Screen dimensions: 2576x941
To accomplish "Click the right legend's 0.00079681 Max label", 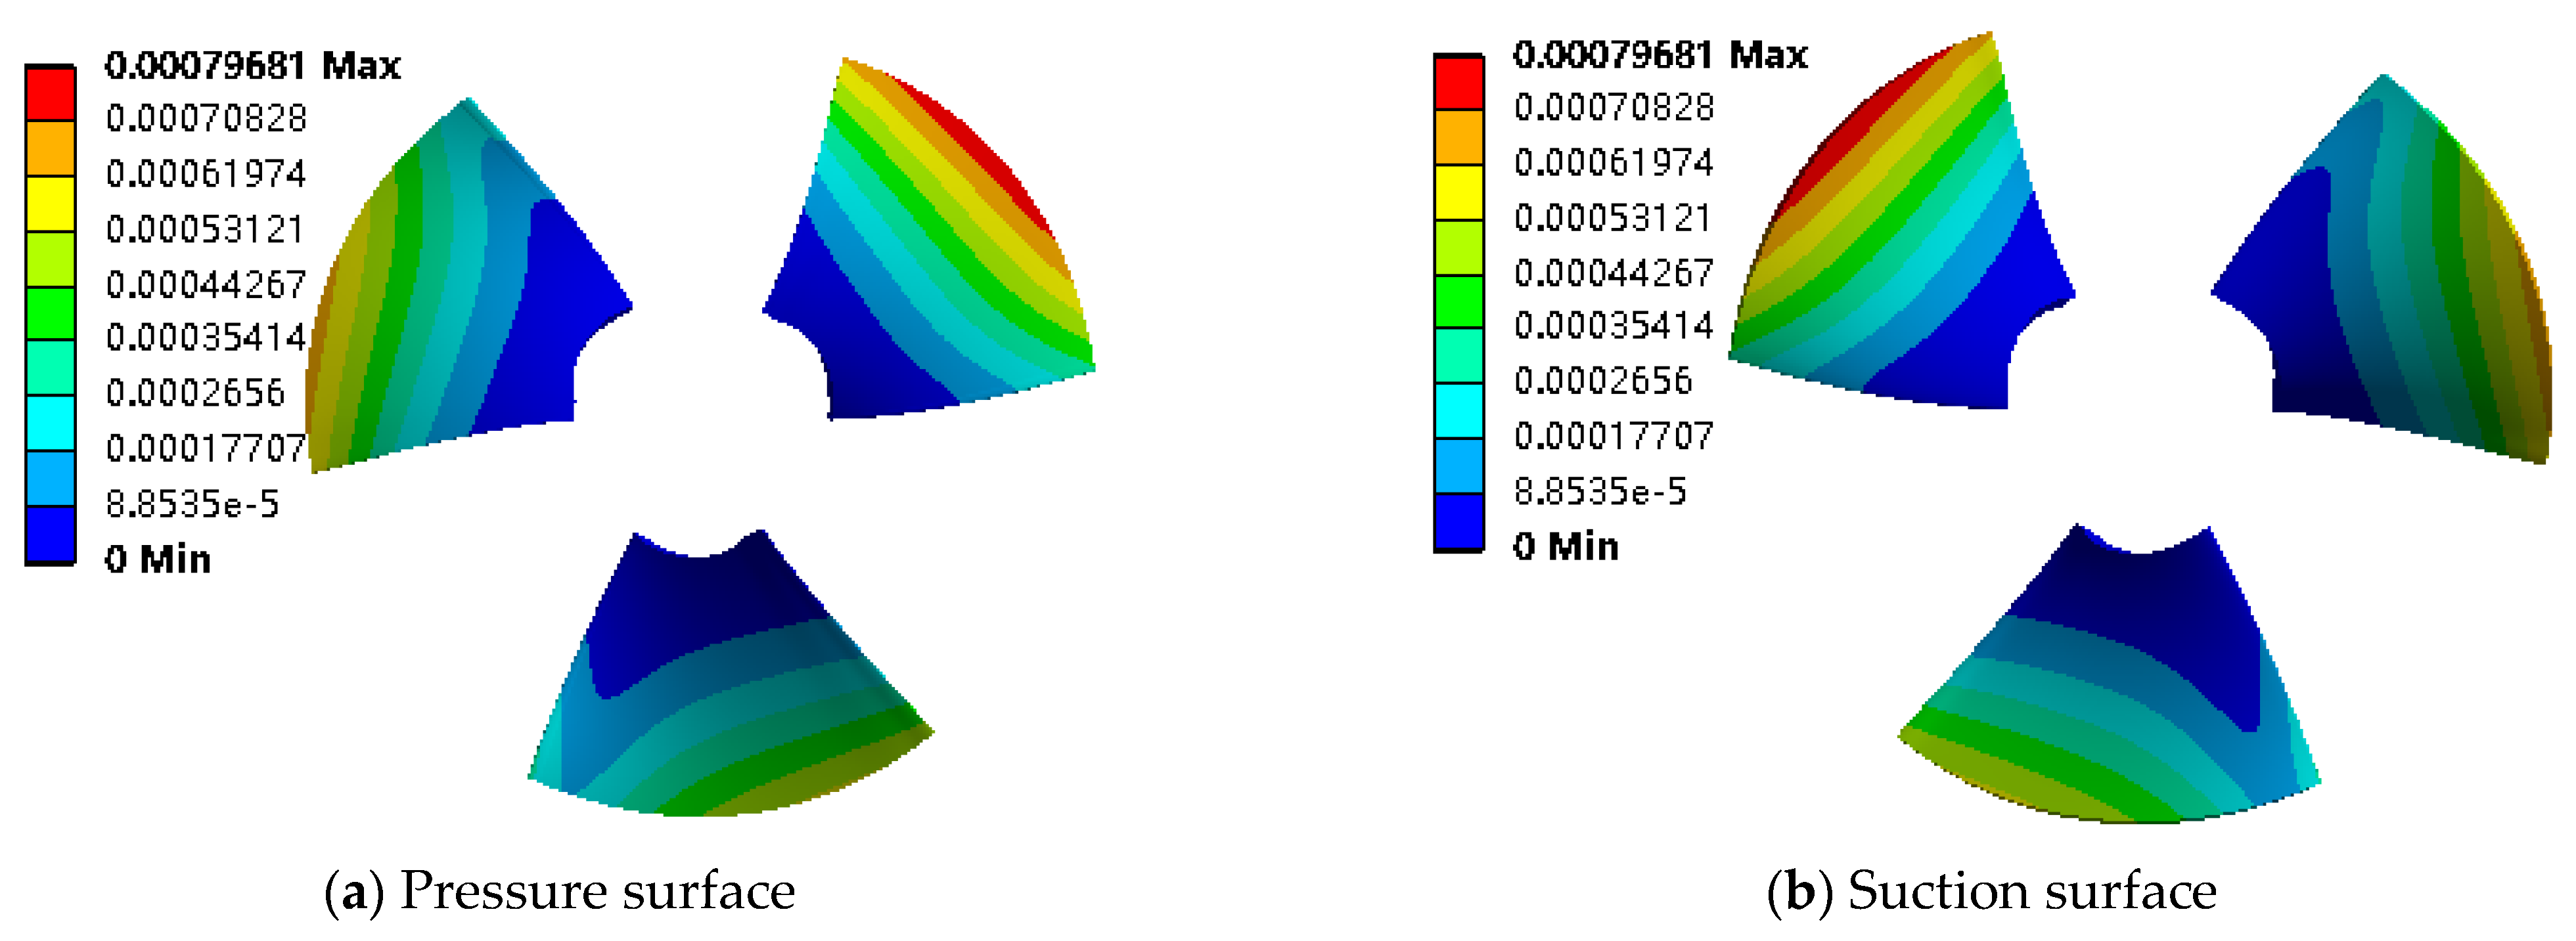I will (x=1661, y=55).
